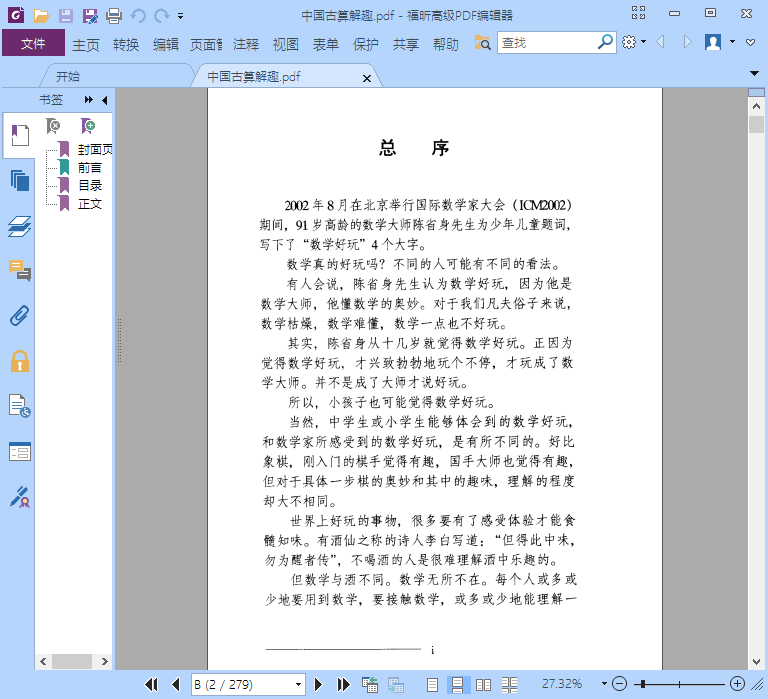The width and height of the screenshot is (768, 699).
Task: Open the comments panel
Action: pos(20,271)
